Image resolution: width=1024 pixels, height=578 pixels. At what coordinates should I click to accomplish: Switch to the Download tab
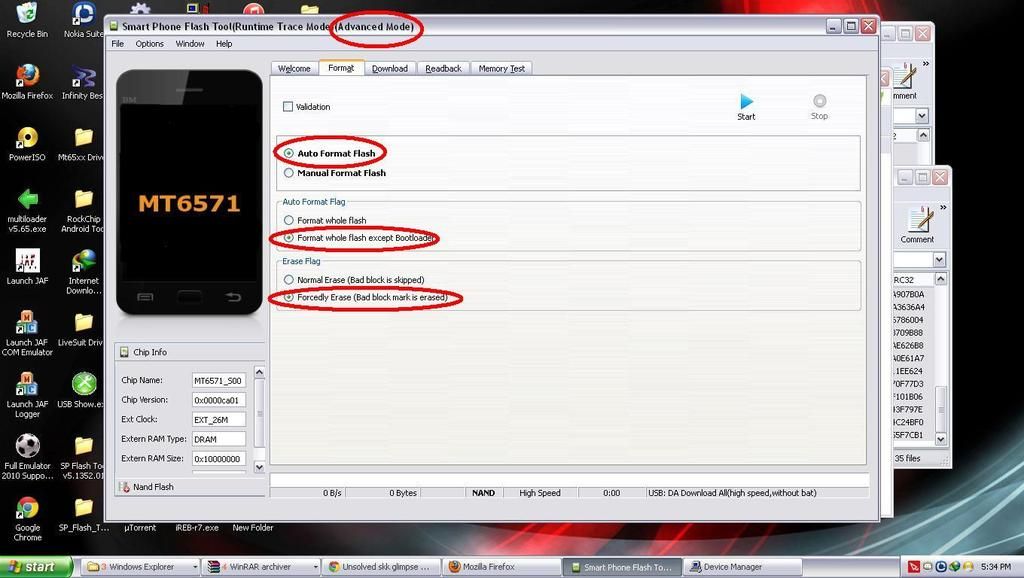(389, 69)
